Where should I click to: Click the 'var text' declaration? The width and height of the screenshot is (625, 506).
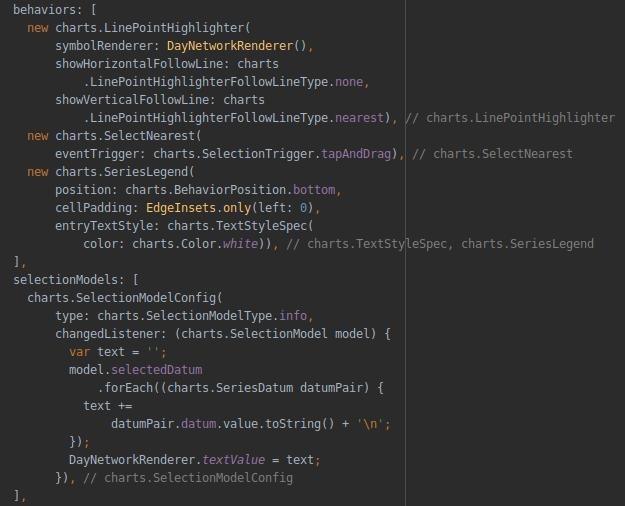(97, 352)
